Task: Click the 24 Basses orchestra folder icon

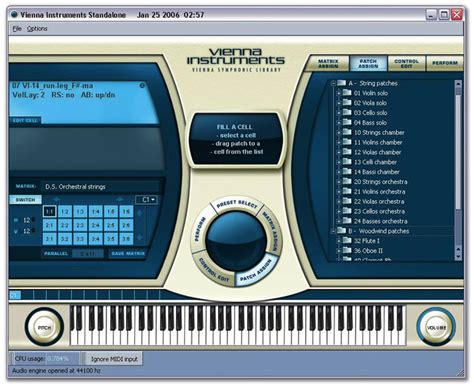Action: (x=347, y=221)
